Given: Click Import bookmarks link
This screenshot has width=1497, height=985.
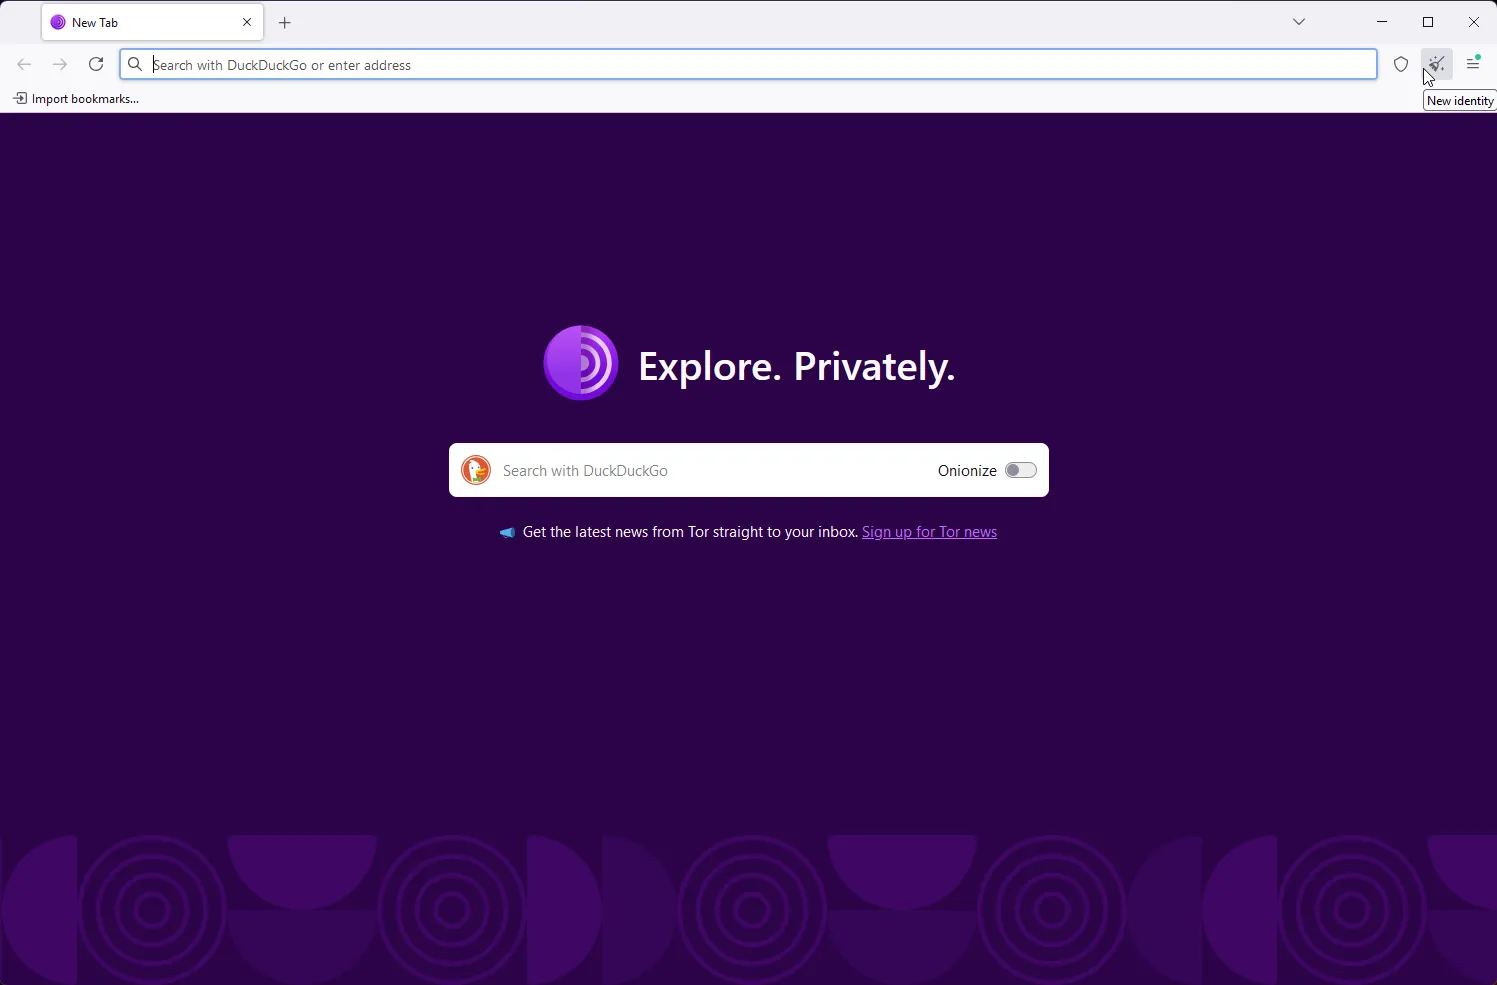Looking at the screenshot, I should (76, 98).
